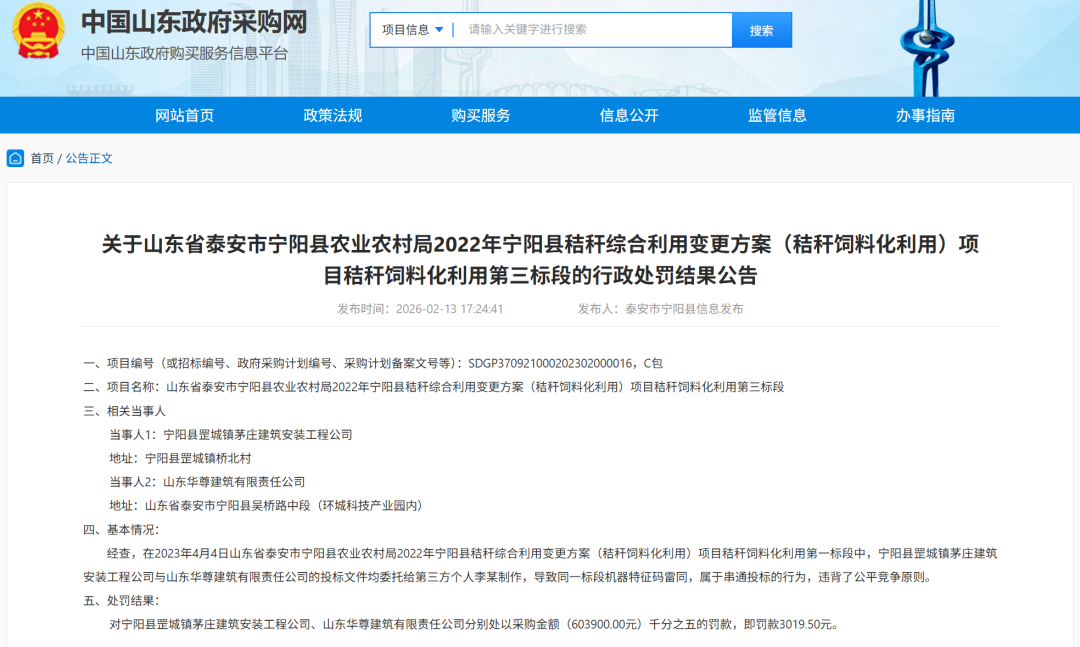Navigate to the 监管信息 section
The image size is (1080, 647).
tap(777, 115)
